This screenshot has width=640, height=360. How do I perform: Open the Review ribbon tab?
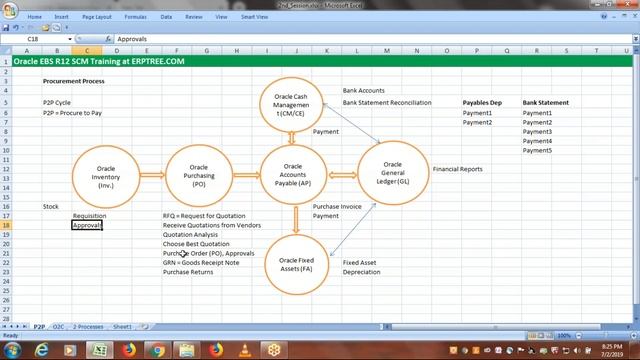[193, 17]
